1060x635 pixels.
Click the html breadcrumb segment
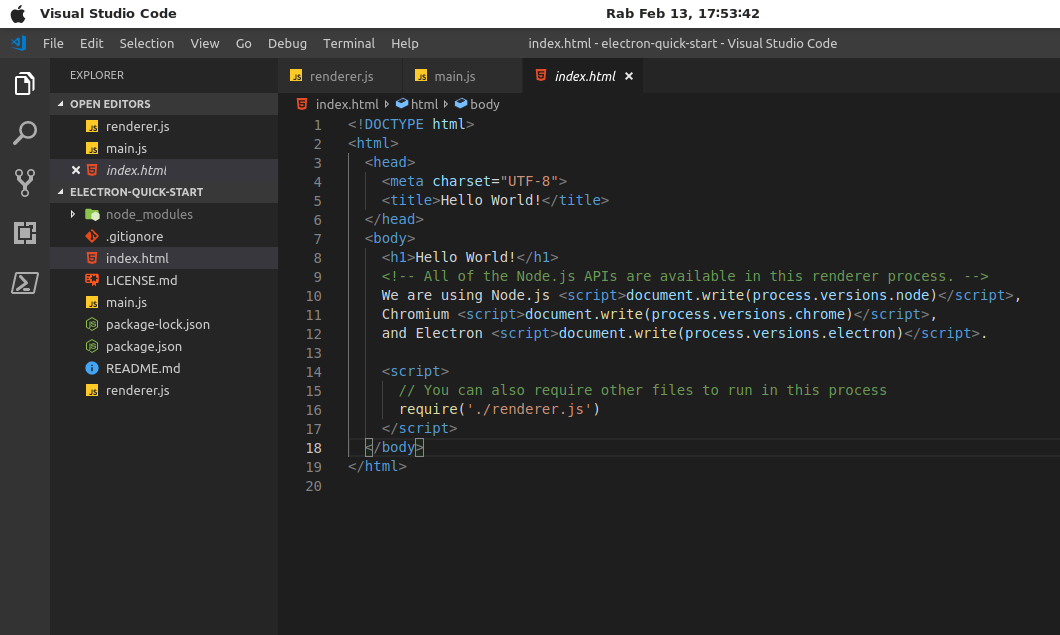(425, 104)
